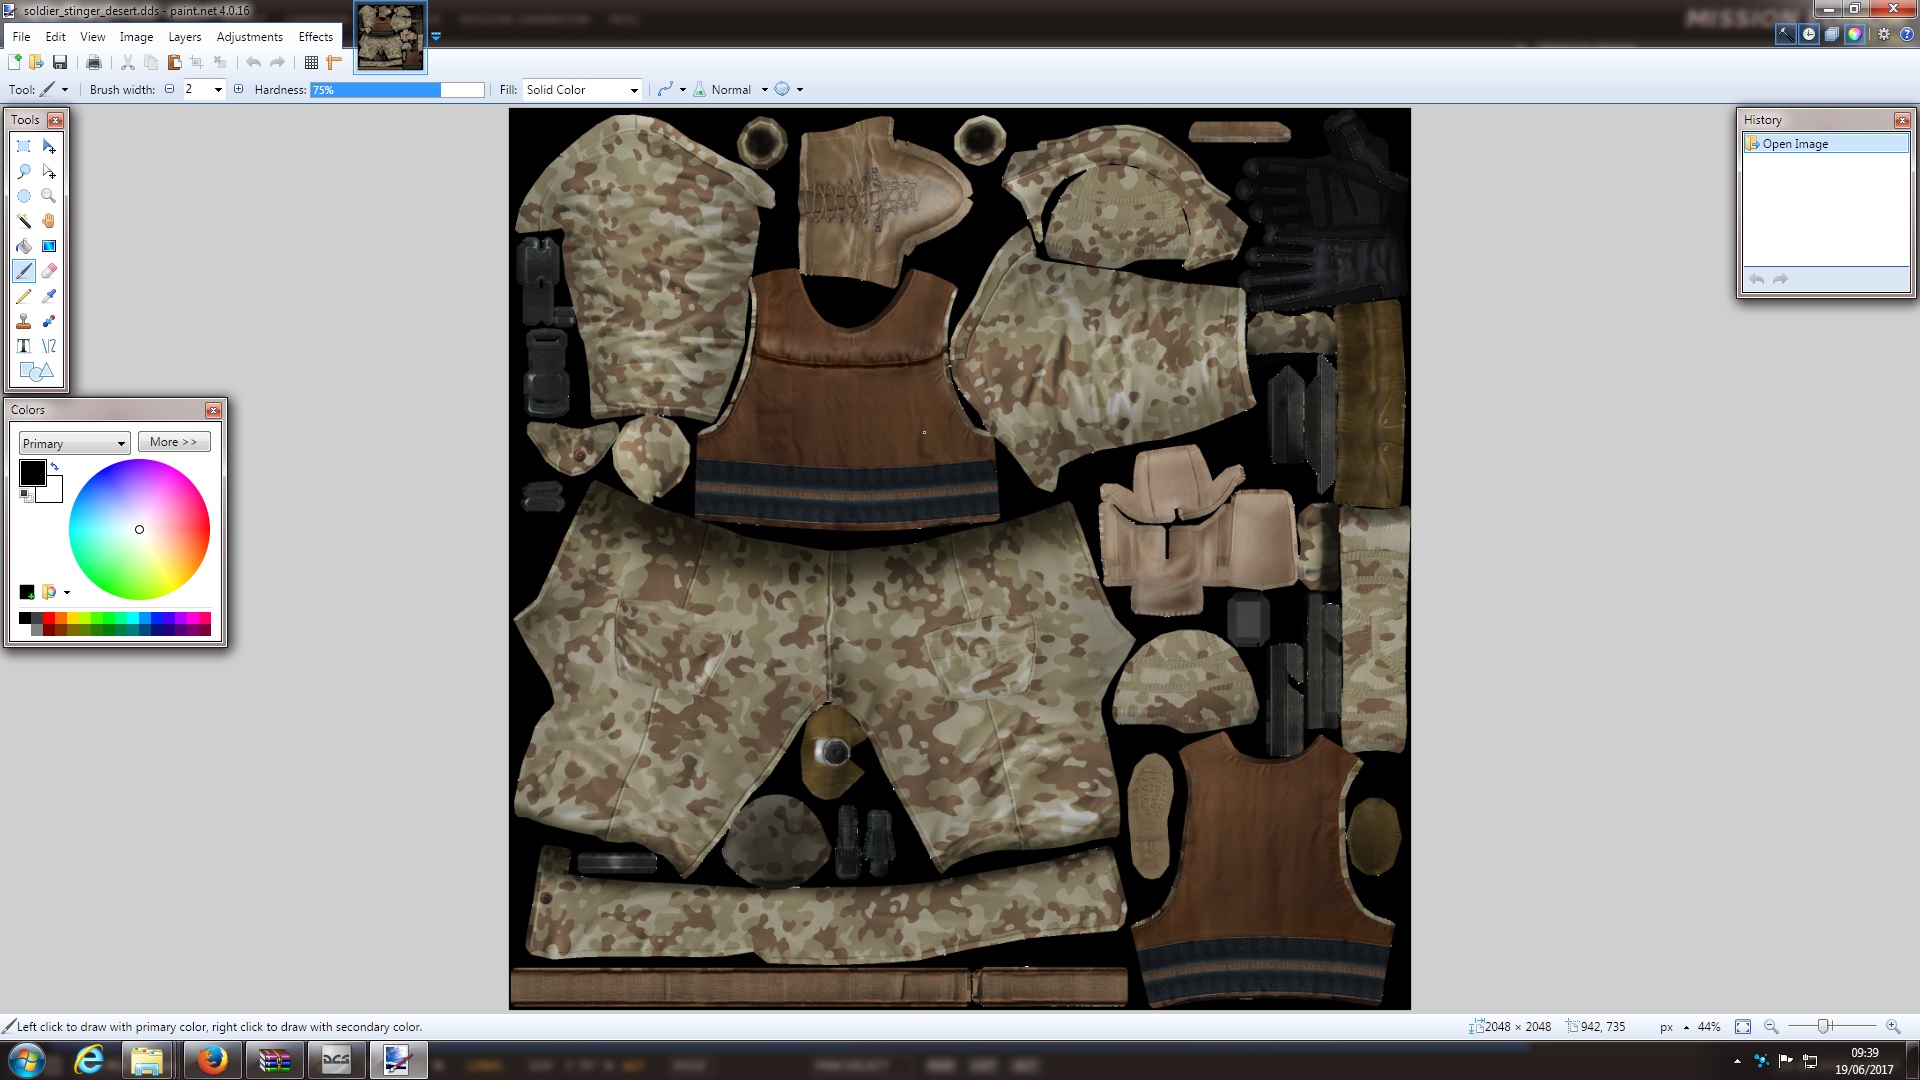
Task: Select the Eraser tool
Action: coord(49,271)
